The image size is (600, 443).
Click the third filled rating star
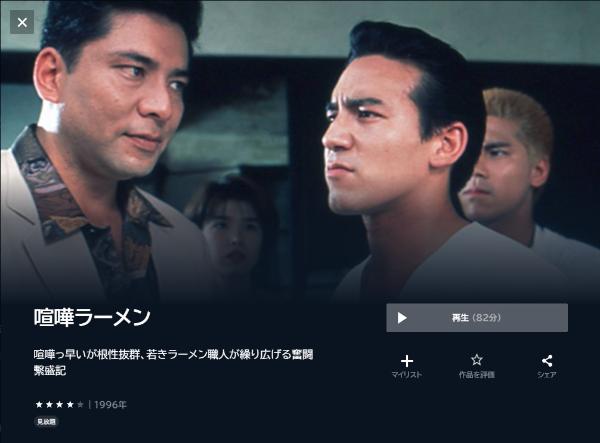(x=60, y=404)
